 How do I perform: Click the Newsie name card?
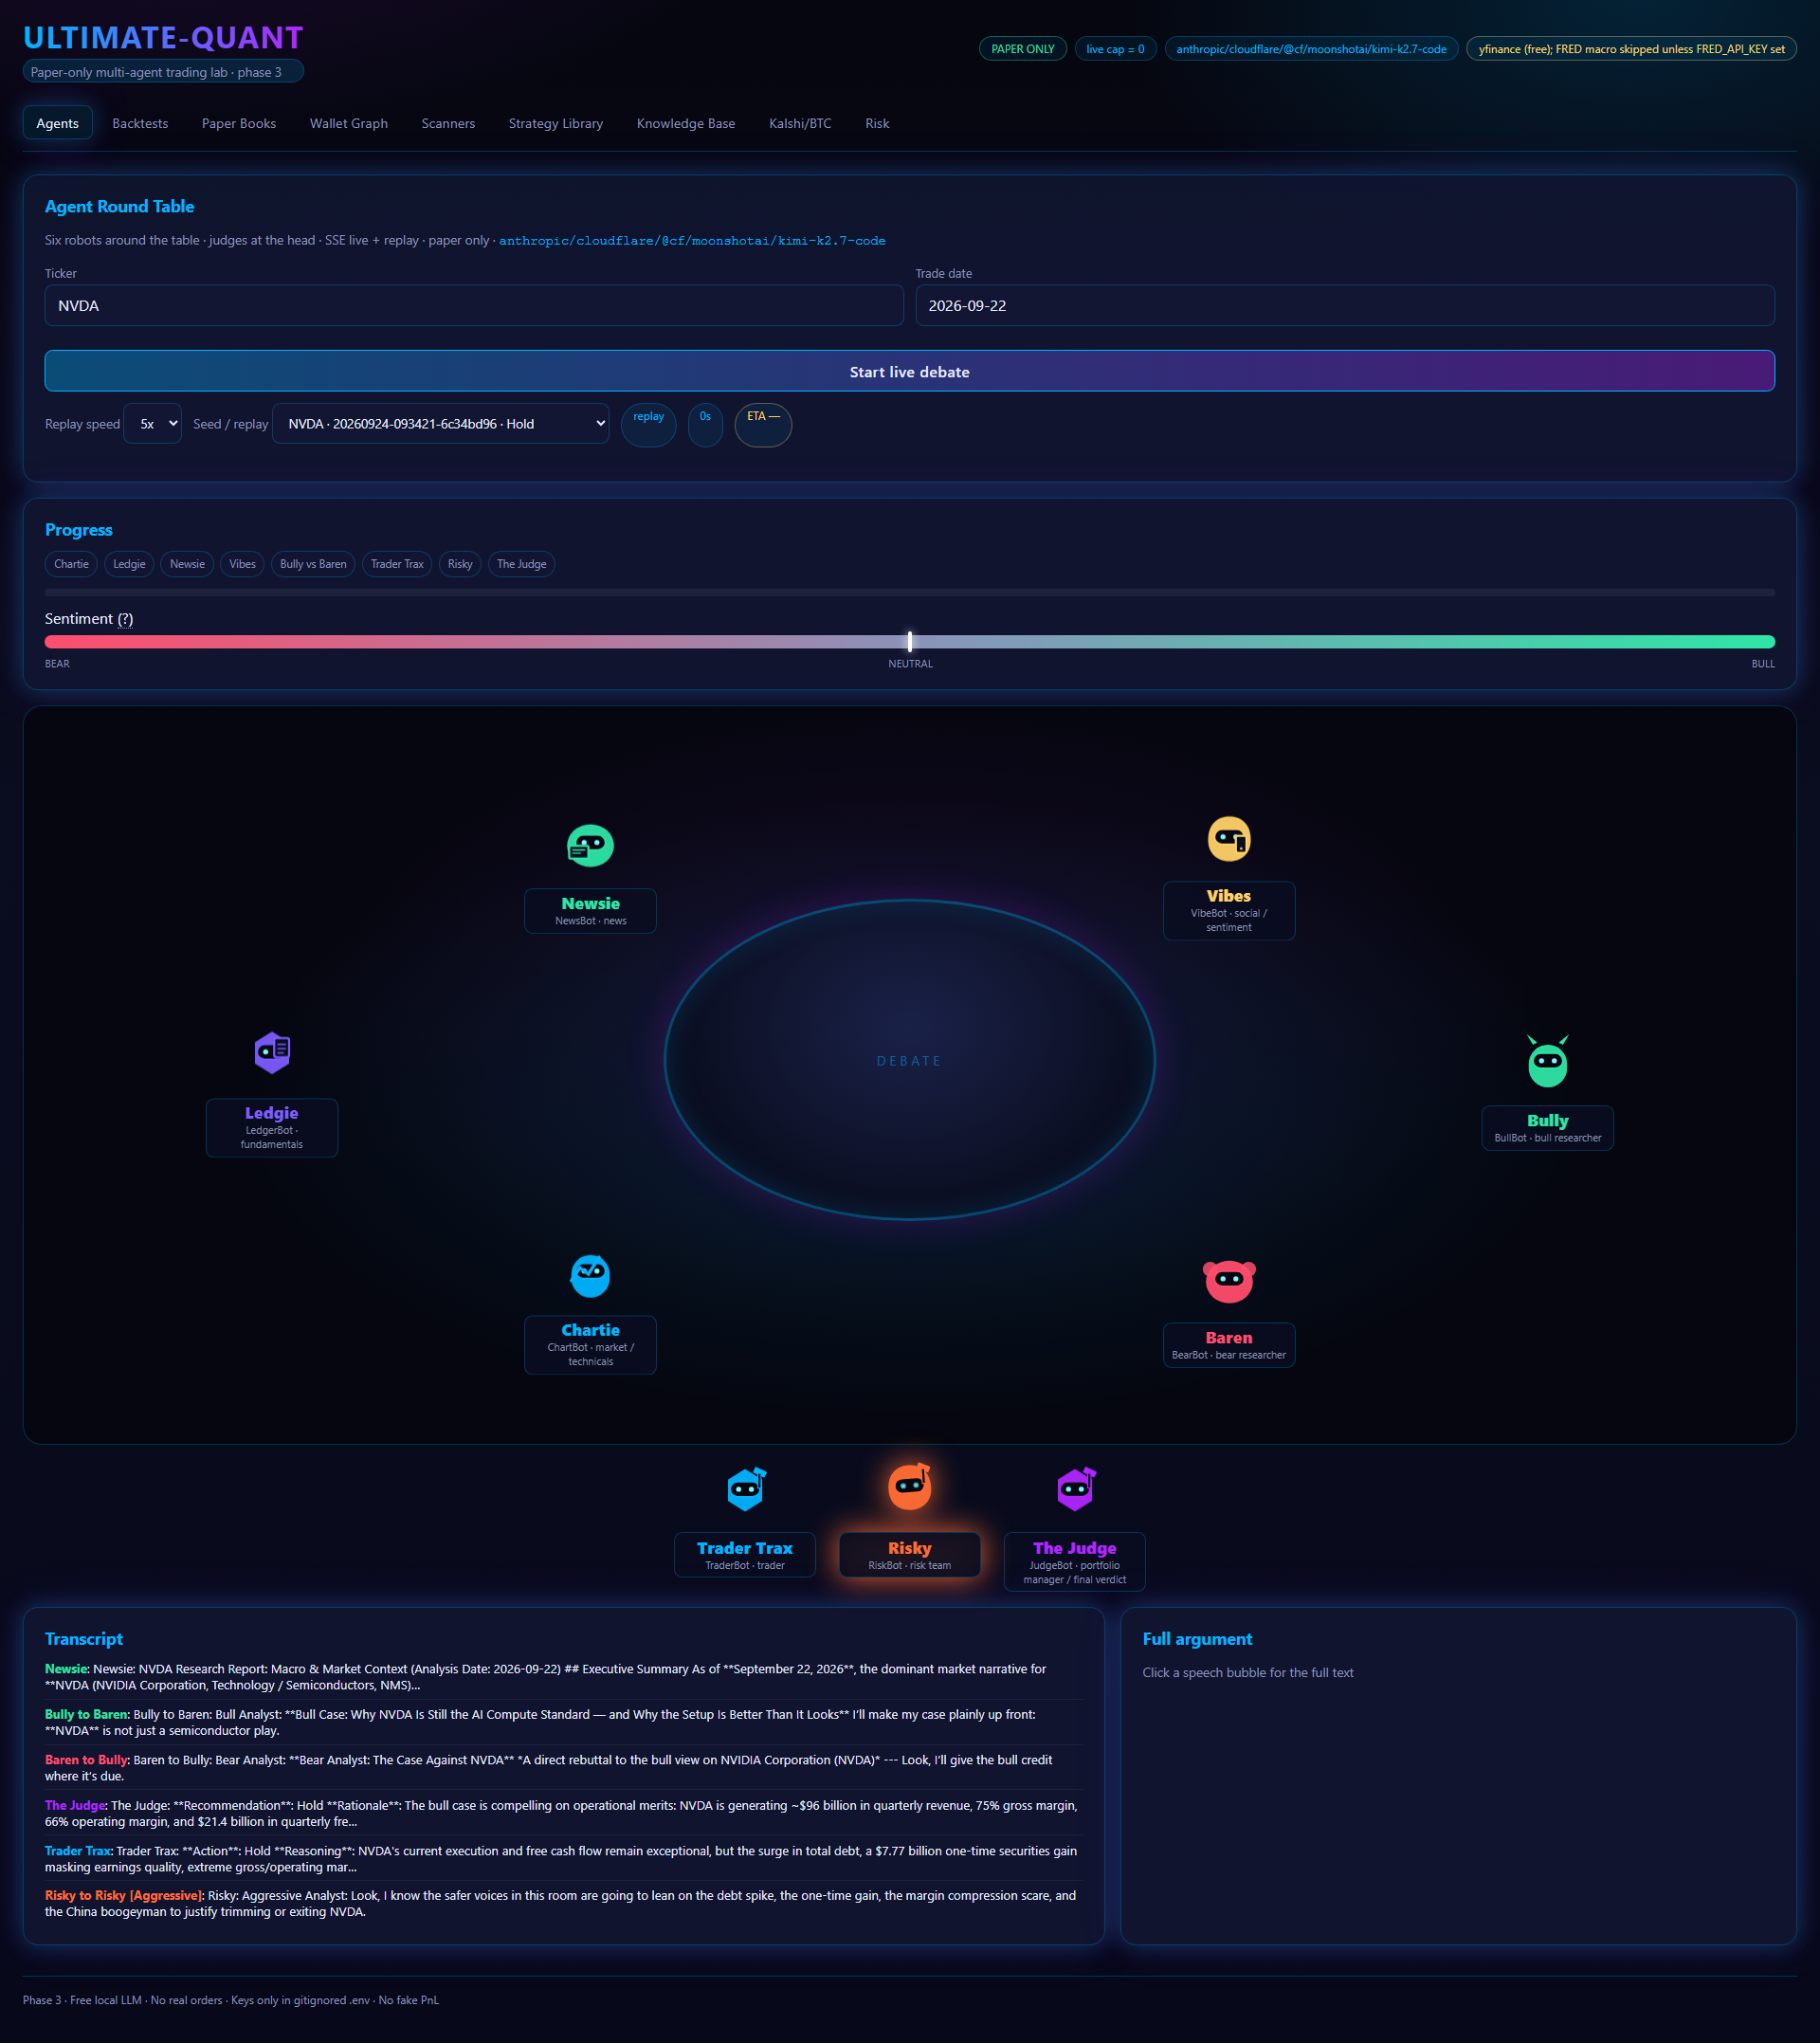tap(590, 911)
